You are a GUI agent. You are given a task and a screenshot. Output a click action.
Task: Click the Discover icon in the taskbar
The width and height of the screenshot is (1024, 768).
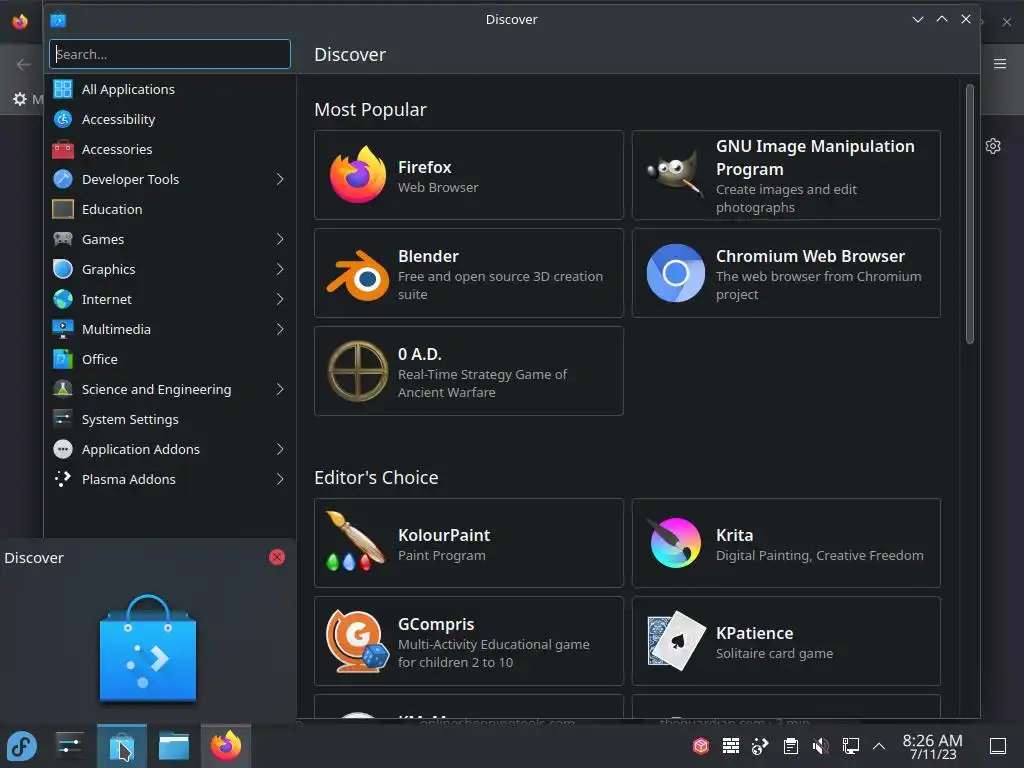[121, 746]
